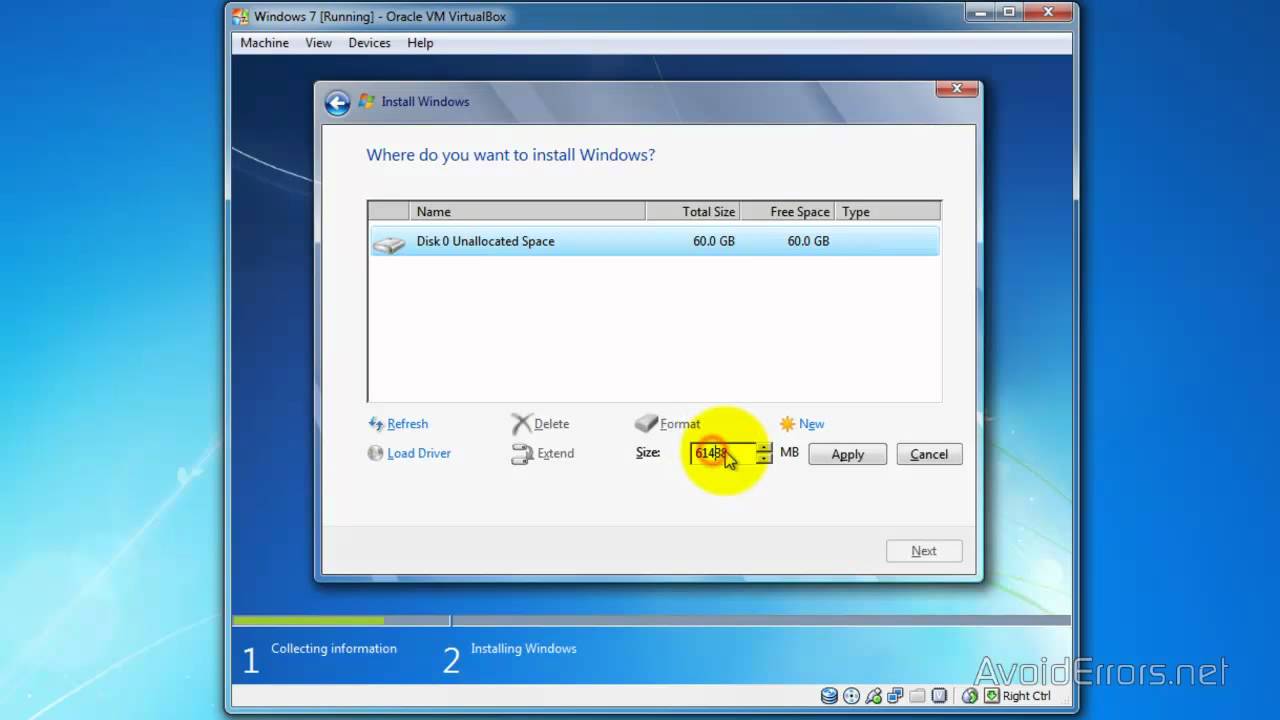Click the '60.0 GB' Free Space cell

point(808,241)
